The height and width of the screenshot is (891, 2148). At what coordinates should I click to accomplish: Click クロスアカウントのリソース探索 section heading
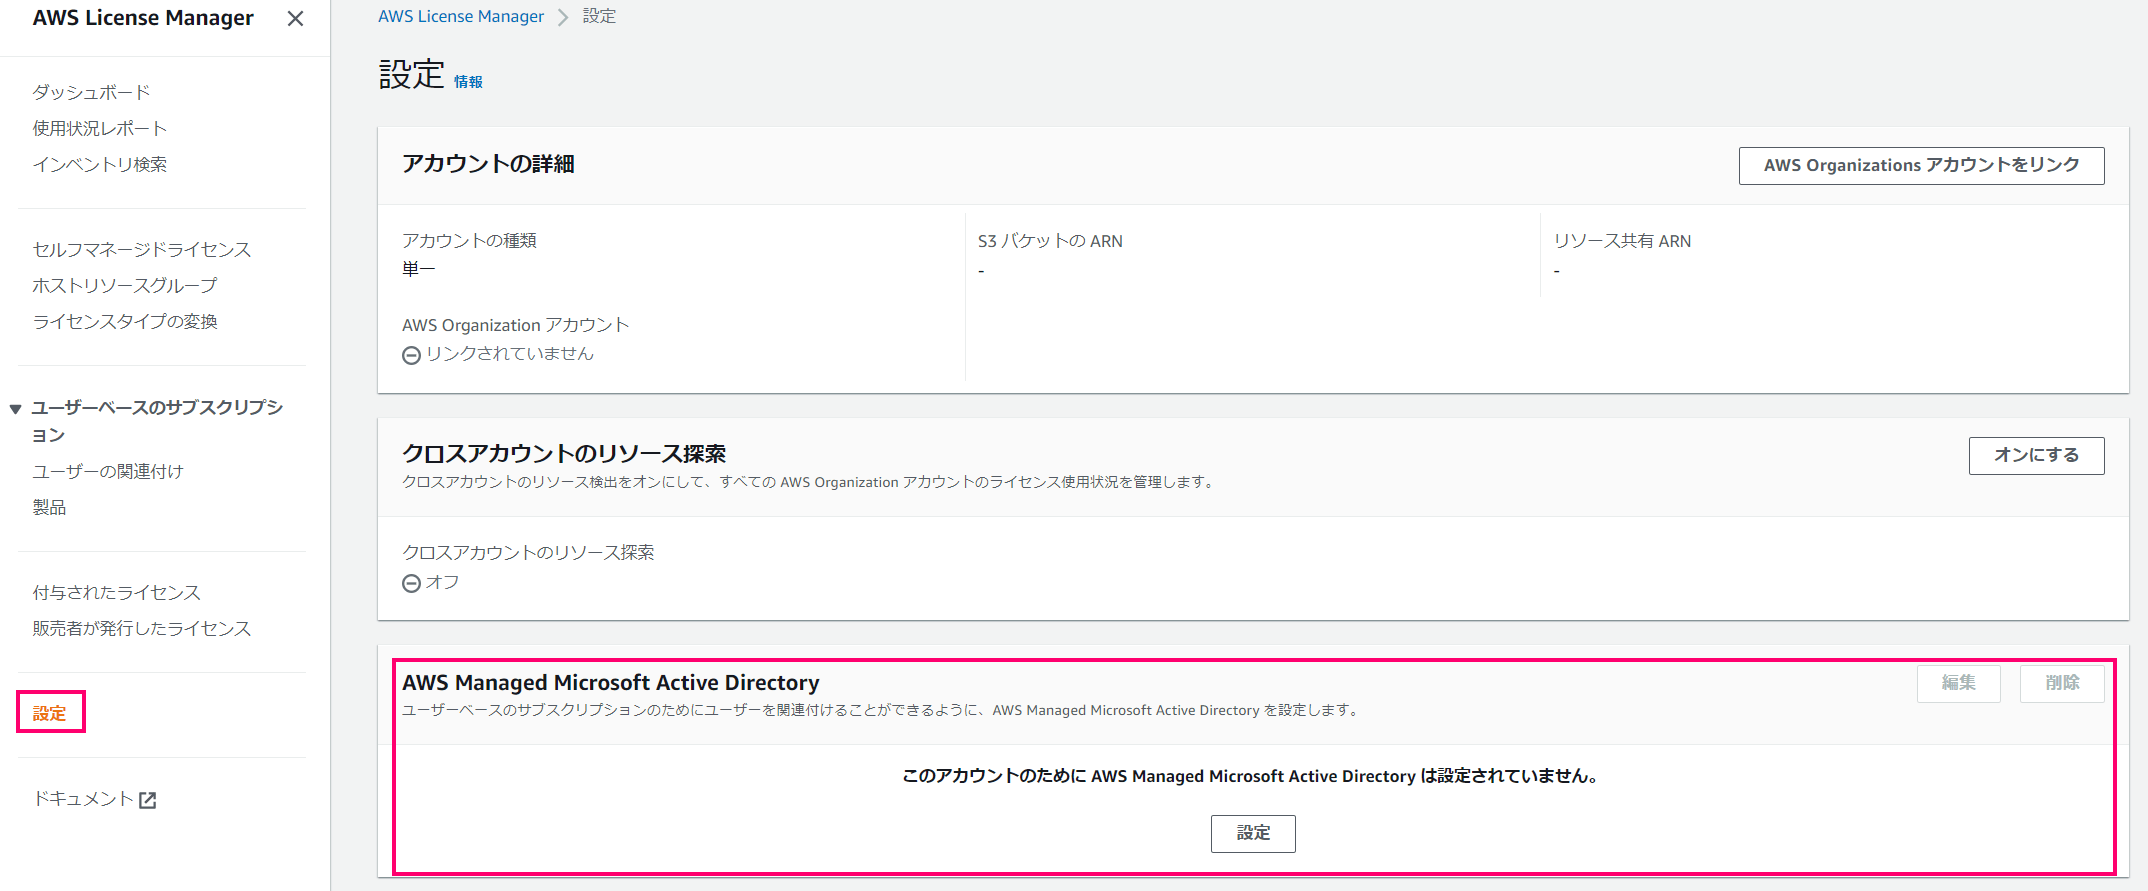(x=564, y=454)
